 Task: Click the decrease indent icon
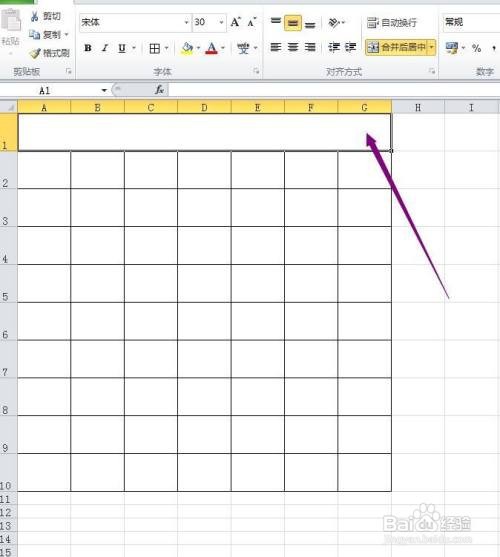click(334, 47)
